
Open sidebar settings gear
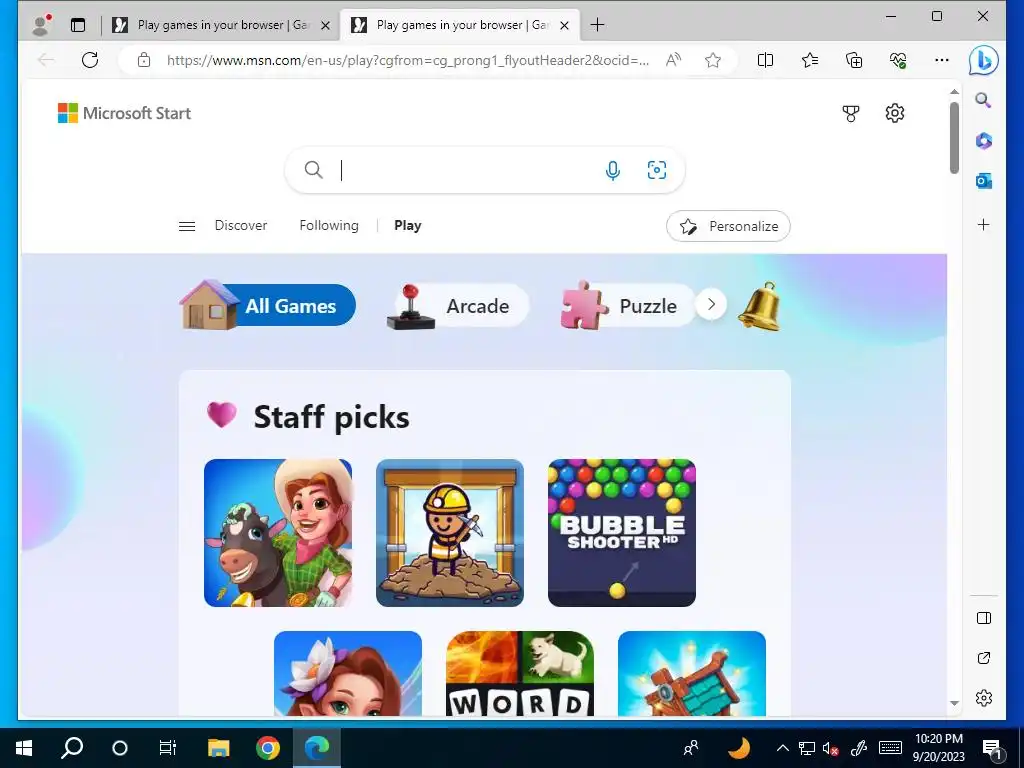(984, 698)
